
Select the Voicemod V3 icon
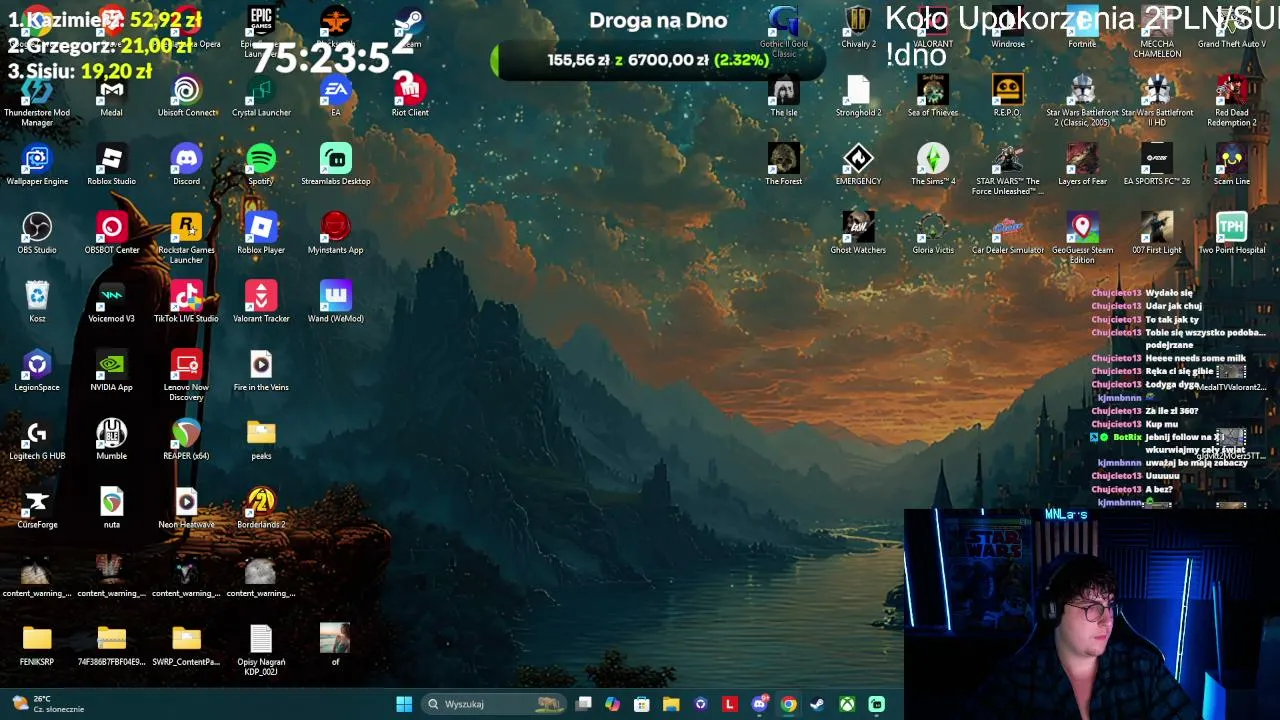[x=111, y=303]
